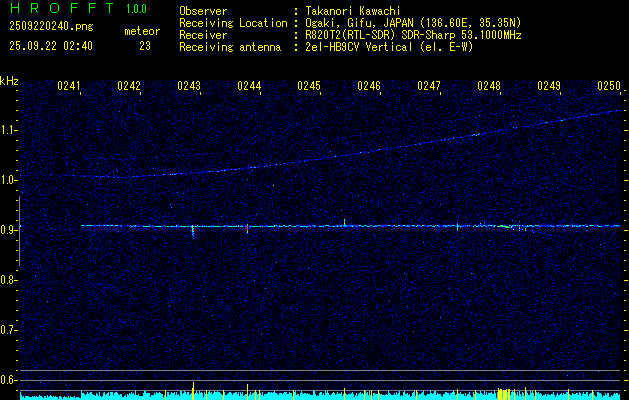The height and width of the screenshot is (400, 629).
Task: Select the 0248 time marker
Action: pyautogui.click(x=489, y=87)
